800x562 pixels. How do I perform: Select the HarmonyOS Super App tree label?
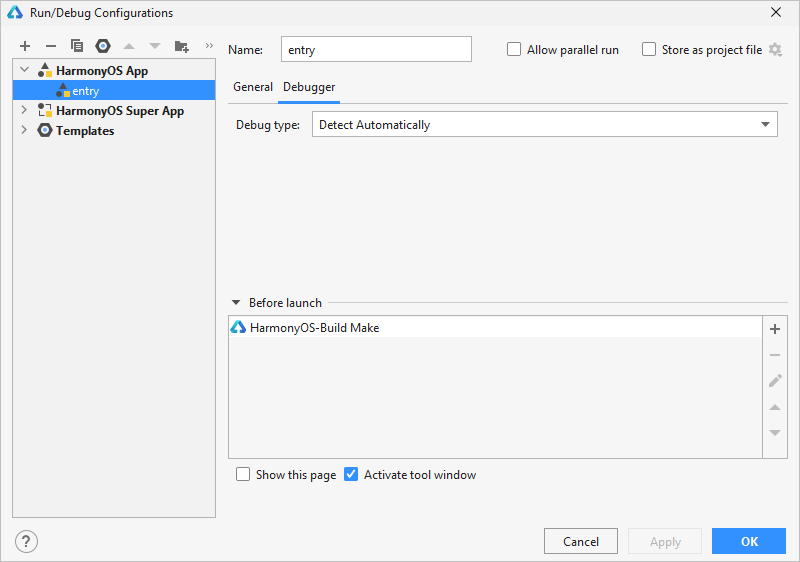pyautogui.click(x=120, y=111)
